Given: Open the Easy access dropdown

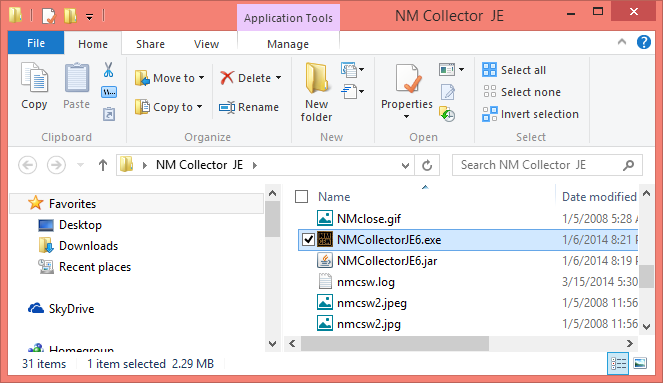Looking at the screenshot, I should [x=353, y=92].
